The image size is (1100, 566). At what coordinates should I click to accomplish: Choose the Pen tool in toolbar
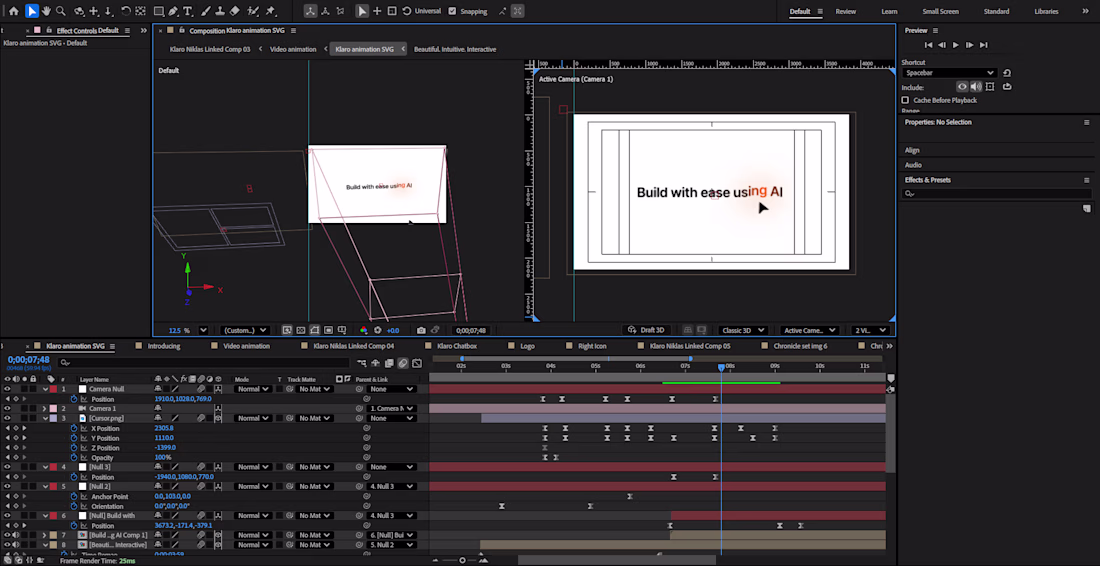[173, 11]
